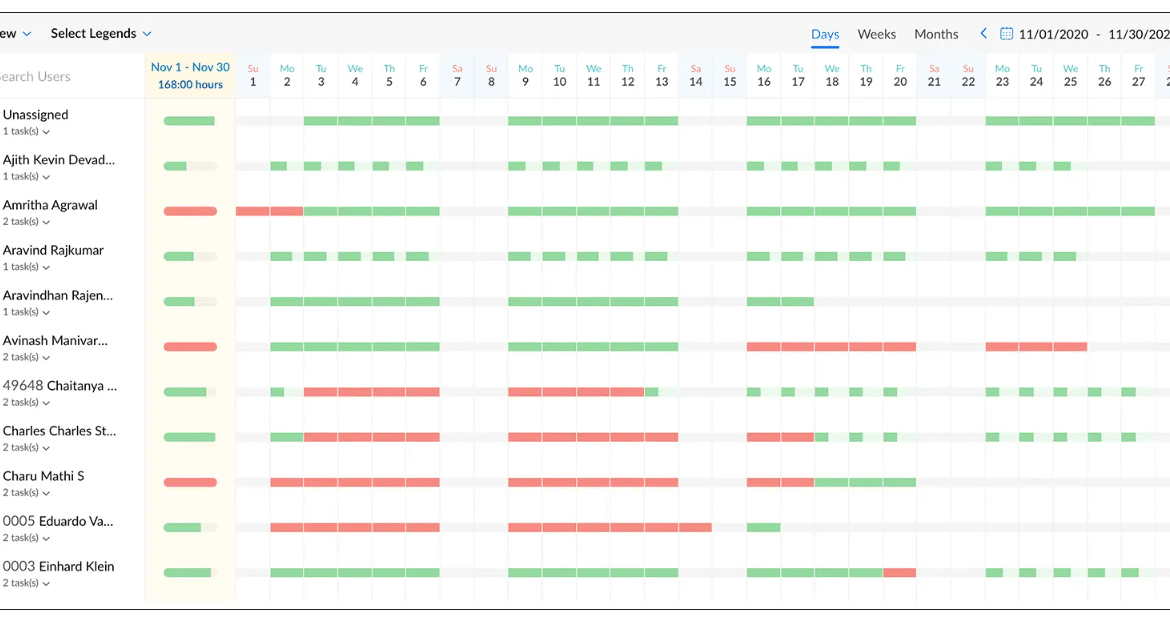The height and width of the screenshot is (623, 1170).
Task: Open the Select Legends dropdown
Action: point(101,34)
